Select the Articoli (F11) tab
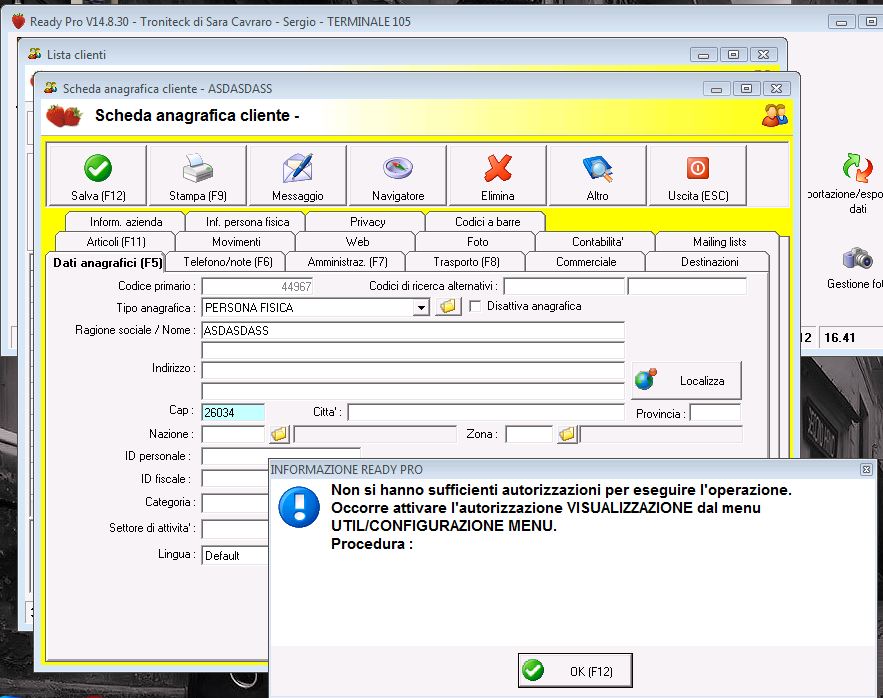 [x=115, y=242]
